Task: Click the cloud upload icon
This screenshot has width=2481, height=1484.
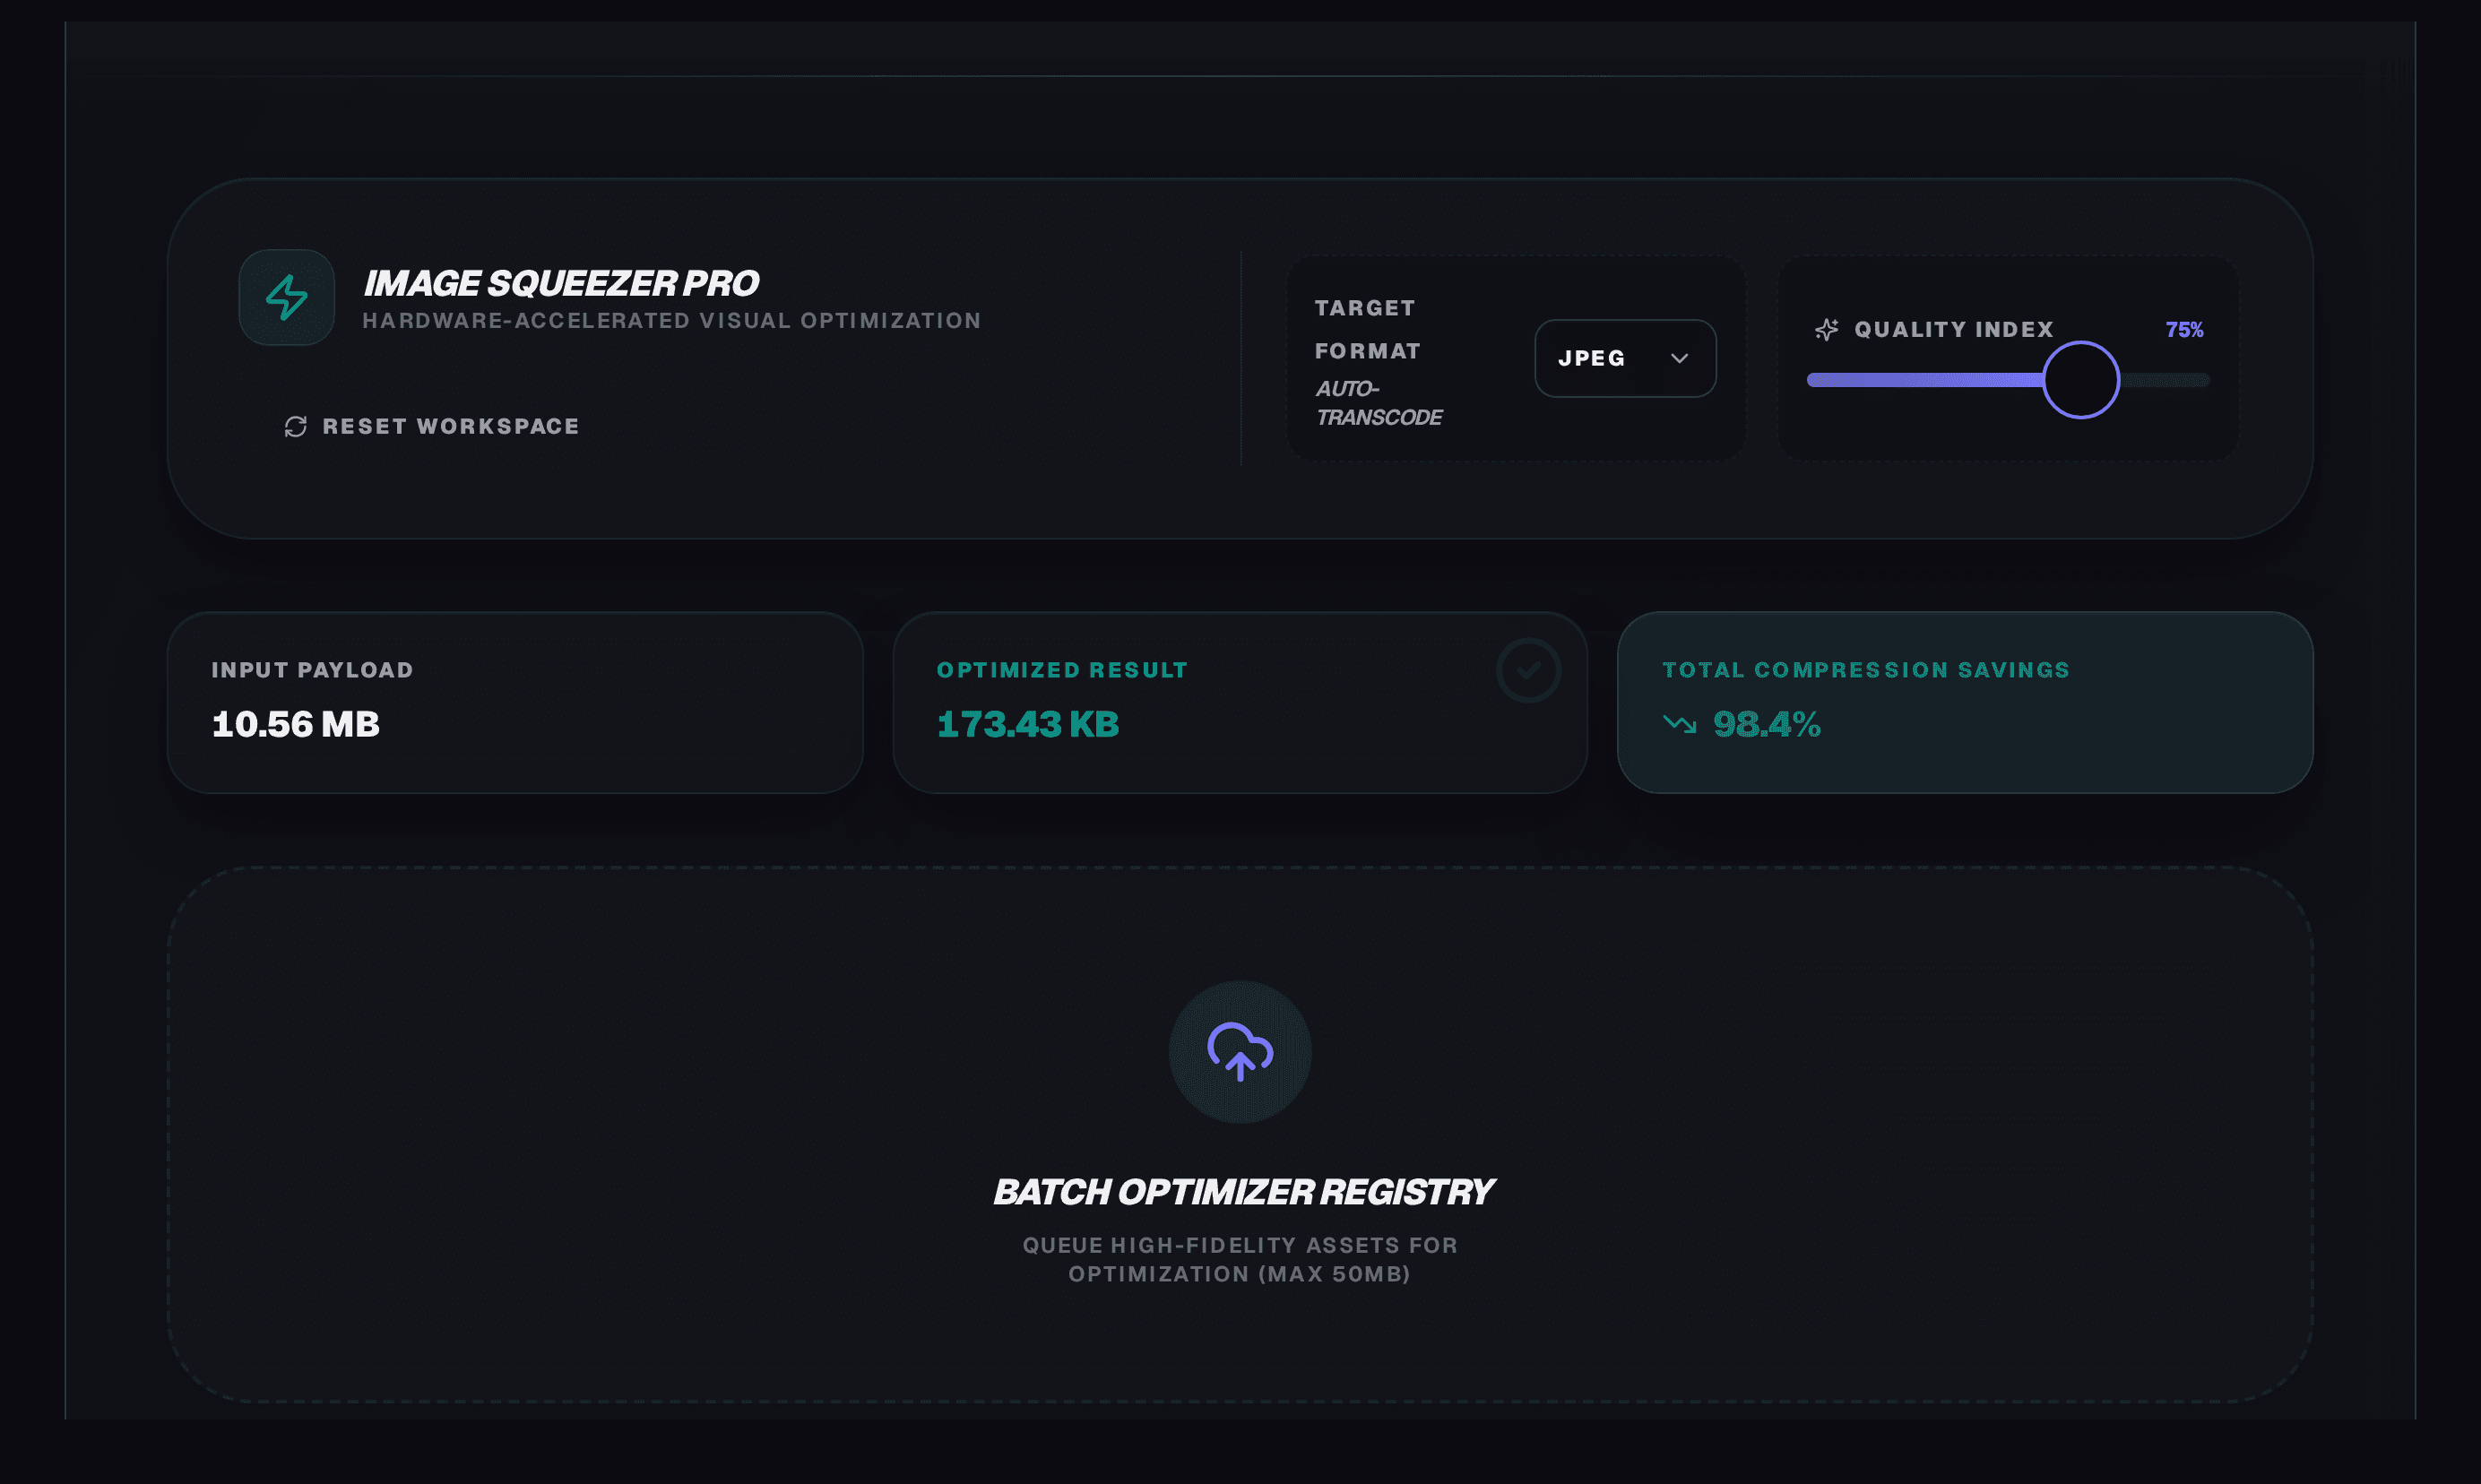Action: [x=1240, y=1051]
